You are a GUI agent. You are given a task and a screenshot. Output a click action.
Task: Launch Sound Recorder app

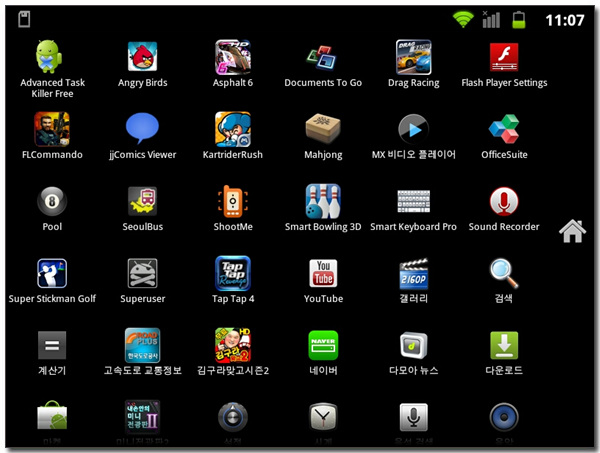click(504, 209)
